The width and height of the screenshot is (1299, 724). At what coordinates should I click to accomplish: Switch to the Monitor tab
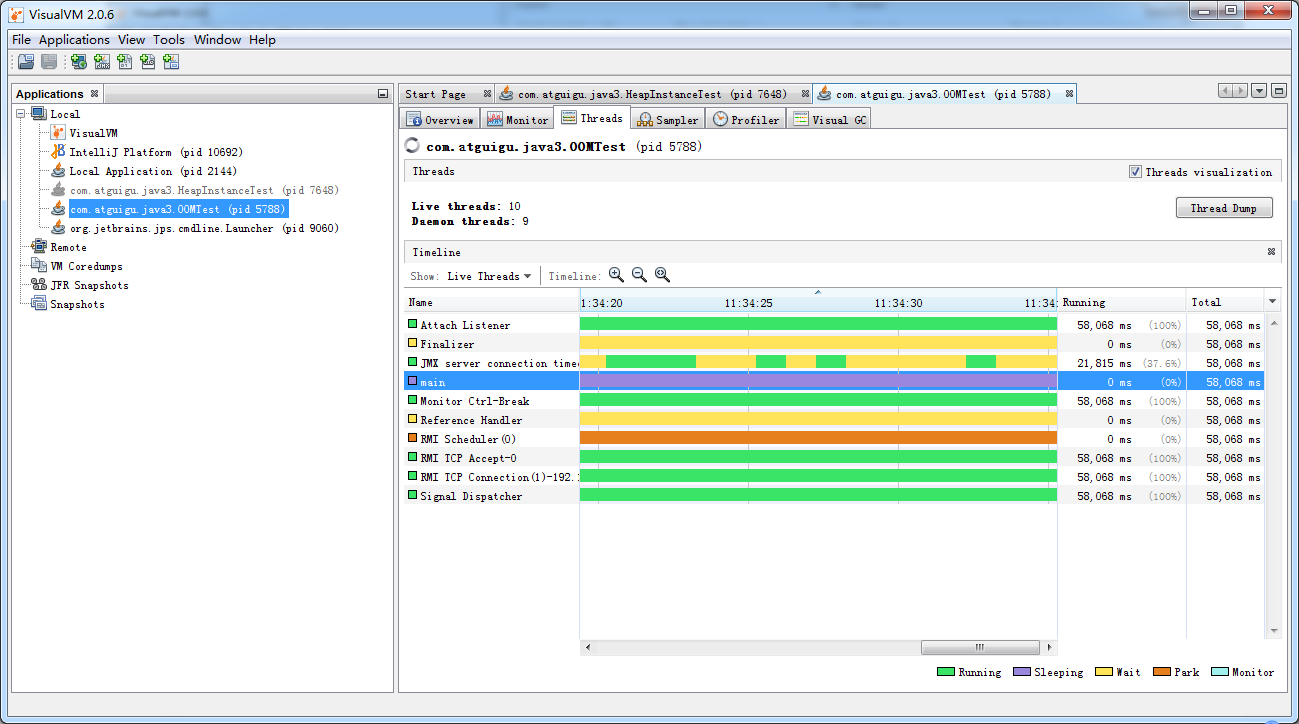(x=517, y=119)
